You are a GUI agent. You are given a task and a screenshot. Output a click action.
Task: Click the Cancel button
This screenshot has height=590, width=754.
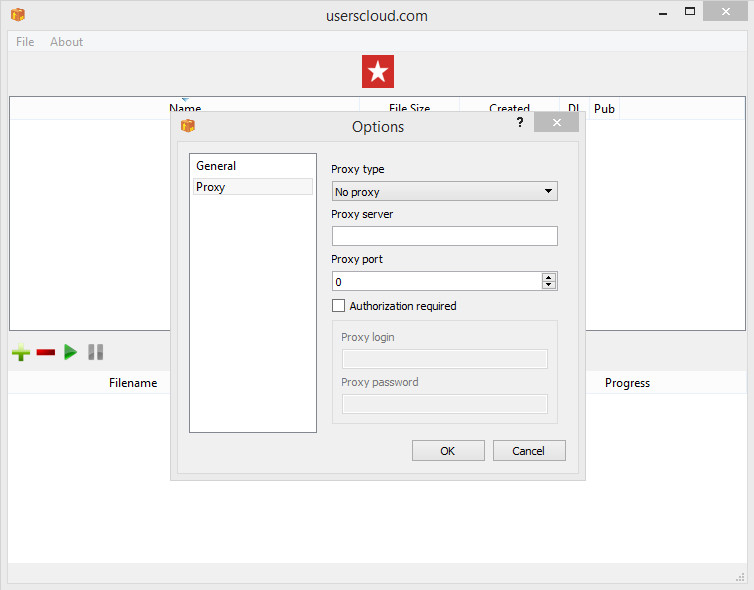[529, 451]
